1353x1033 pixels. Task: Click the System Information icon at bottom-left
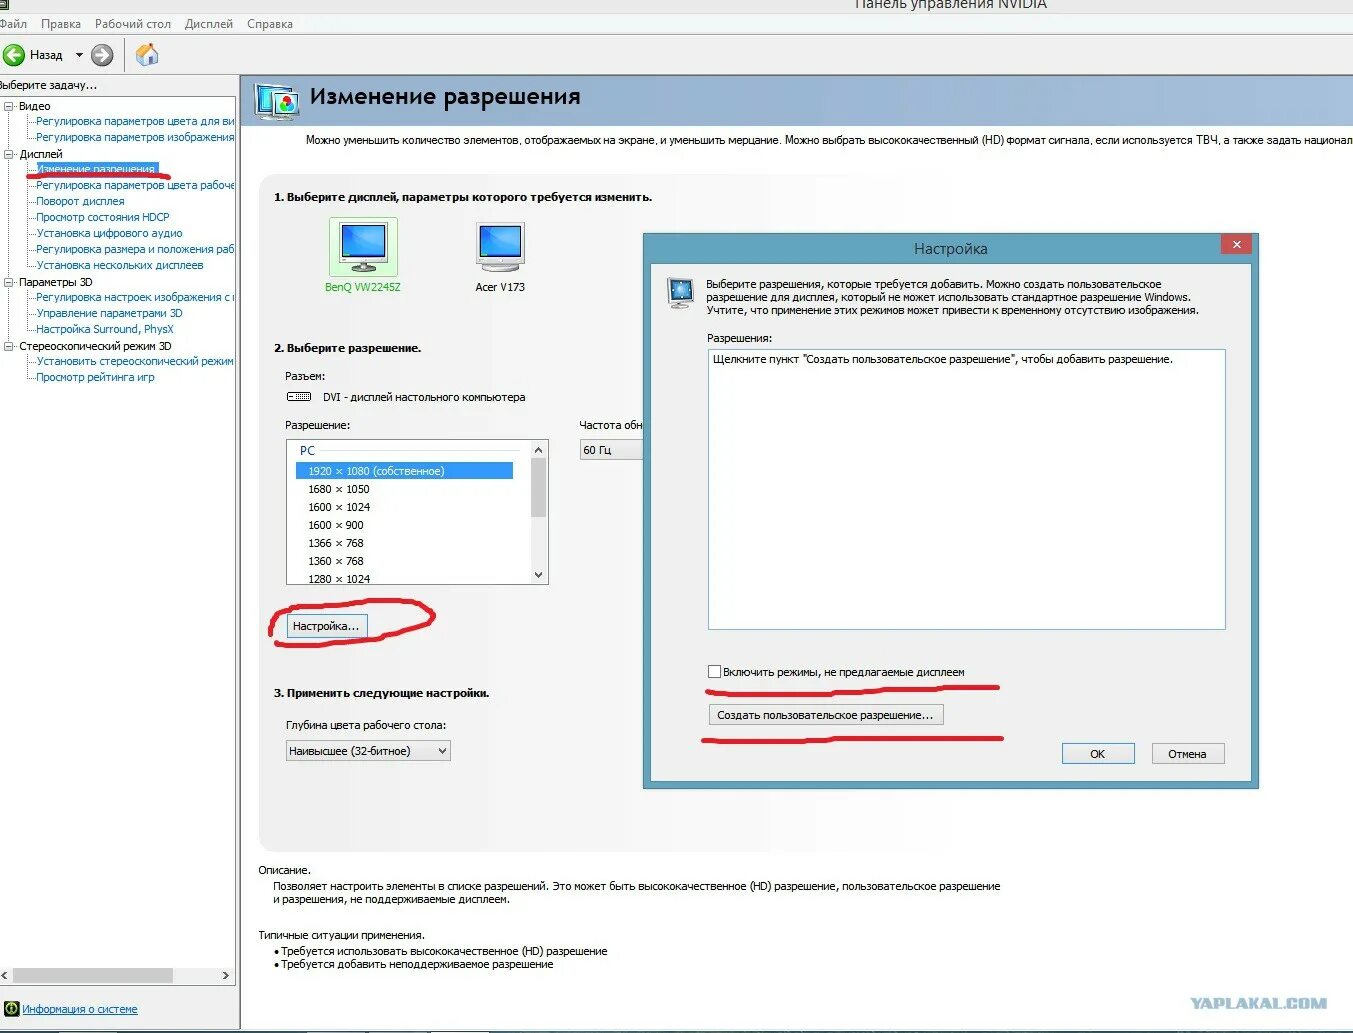tap(12, 1009)
